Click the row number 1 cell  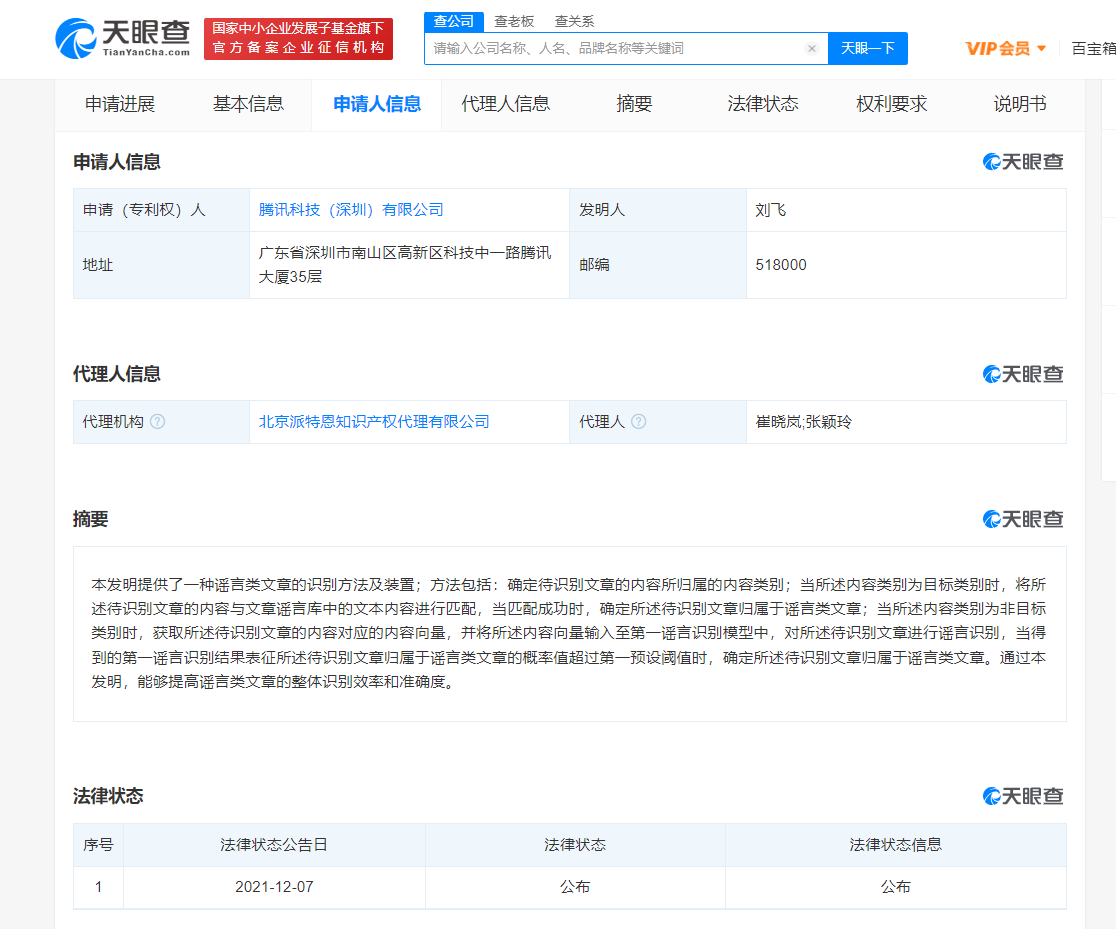(98, 887)
